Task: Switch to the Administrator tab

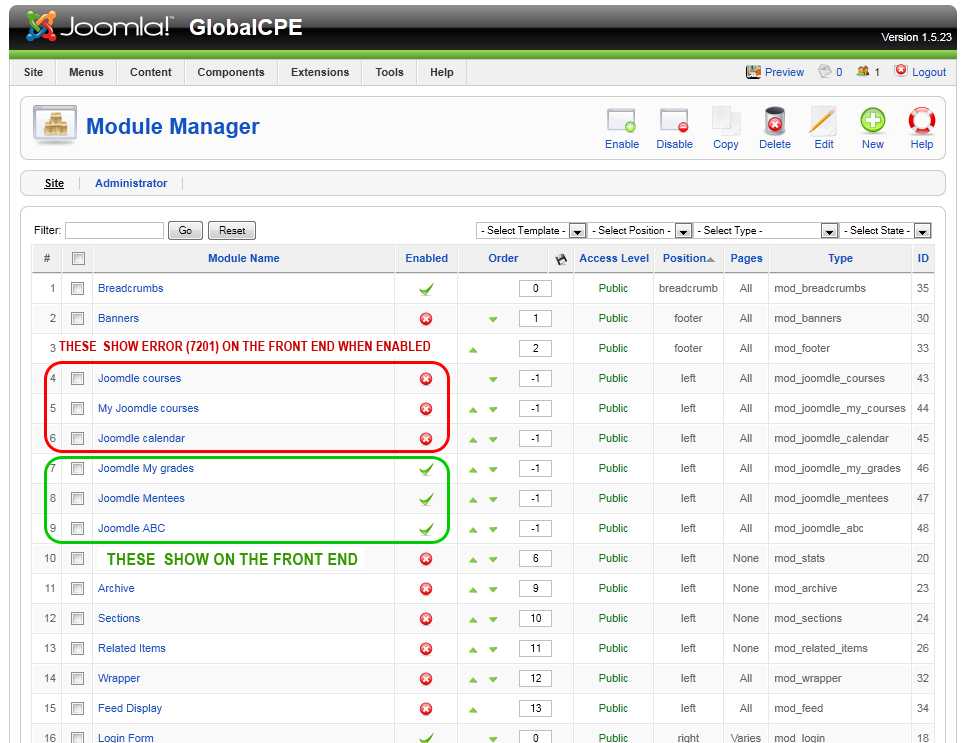Action: coord(131,183)
